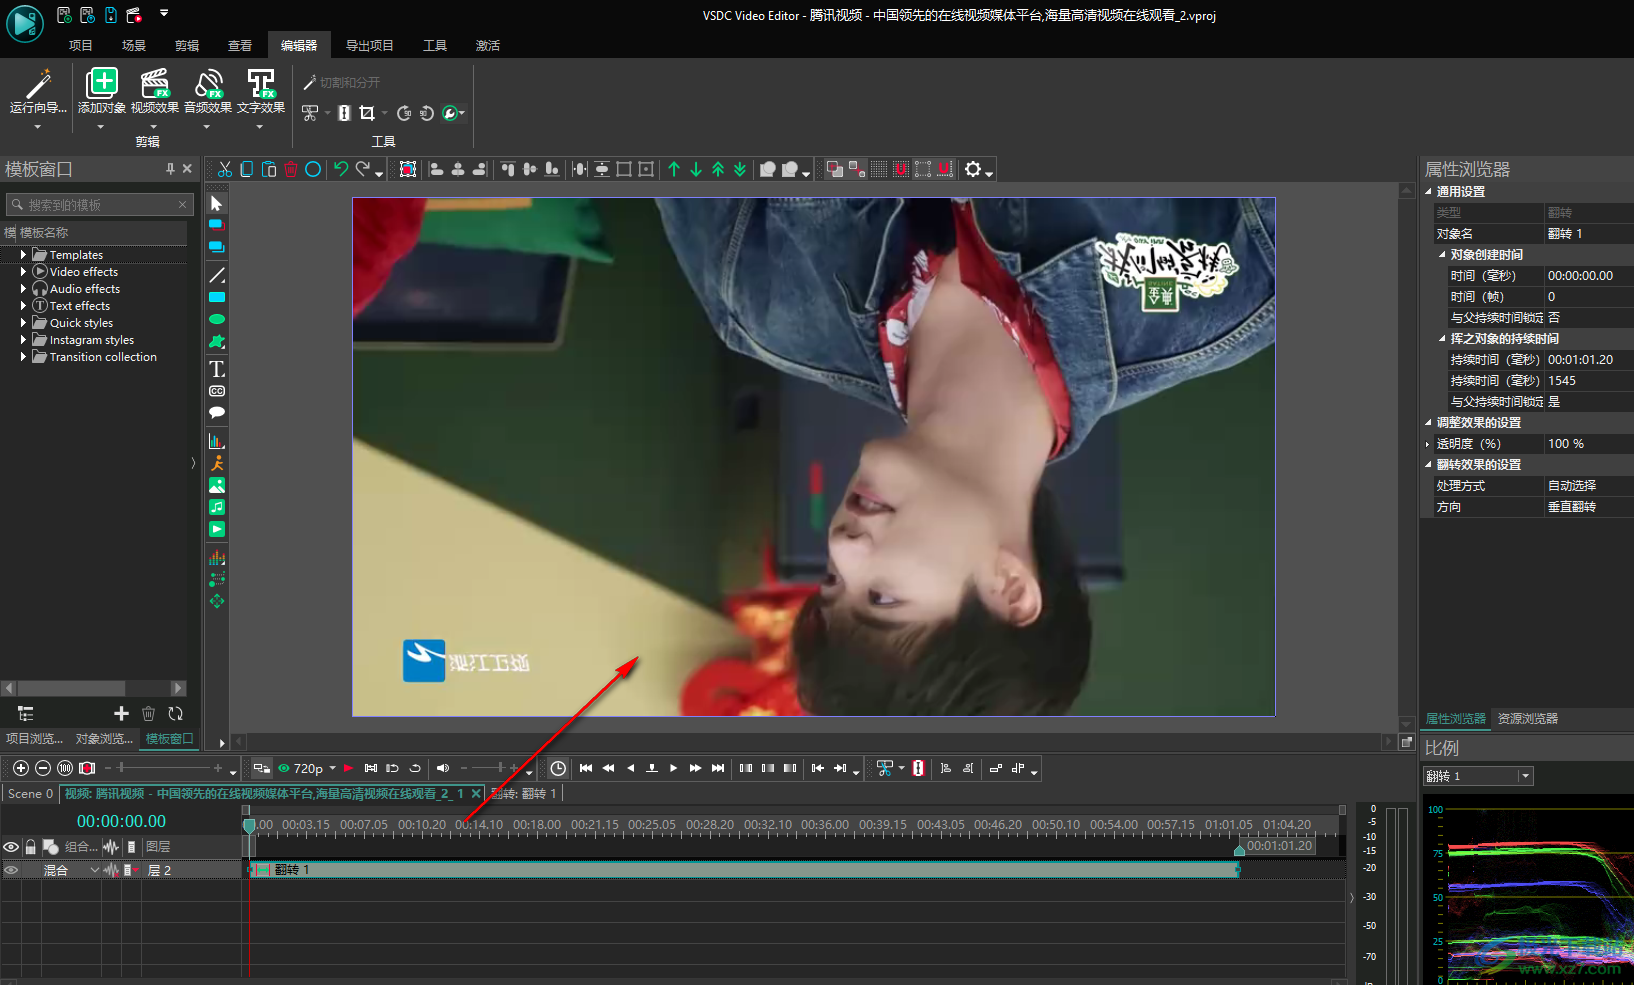Click the Delete trash icon in edit toolbar
This screenshot has width=1634, height=985.
(291, 170)
